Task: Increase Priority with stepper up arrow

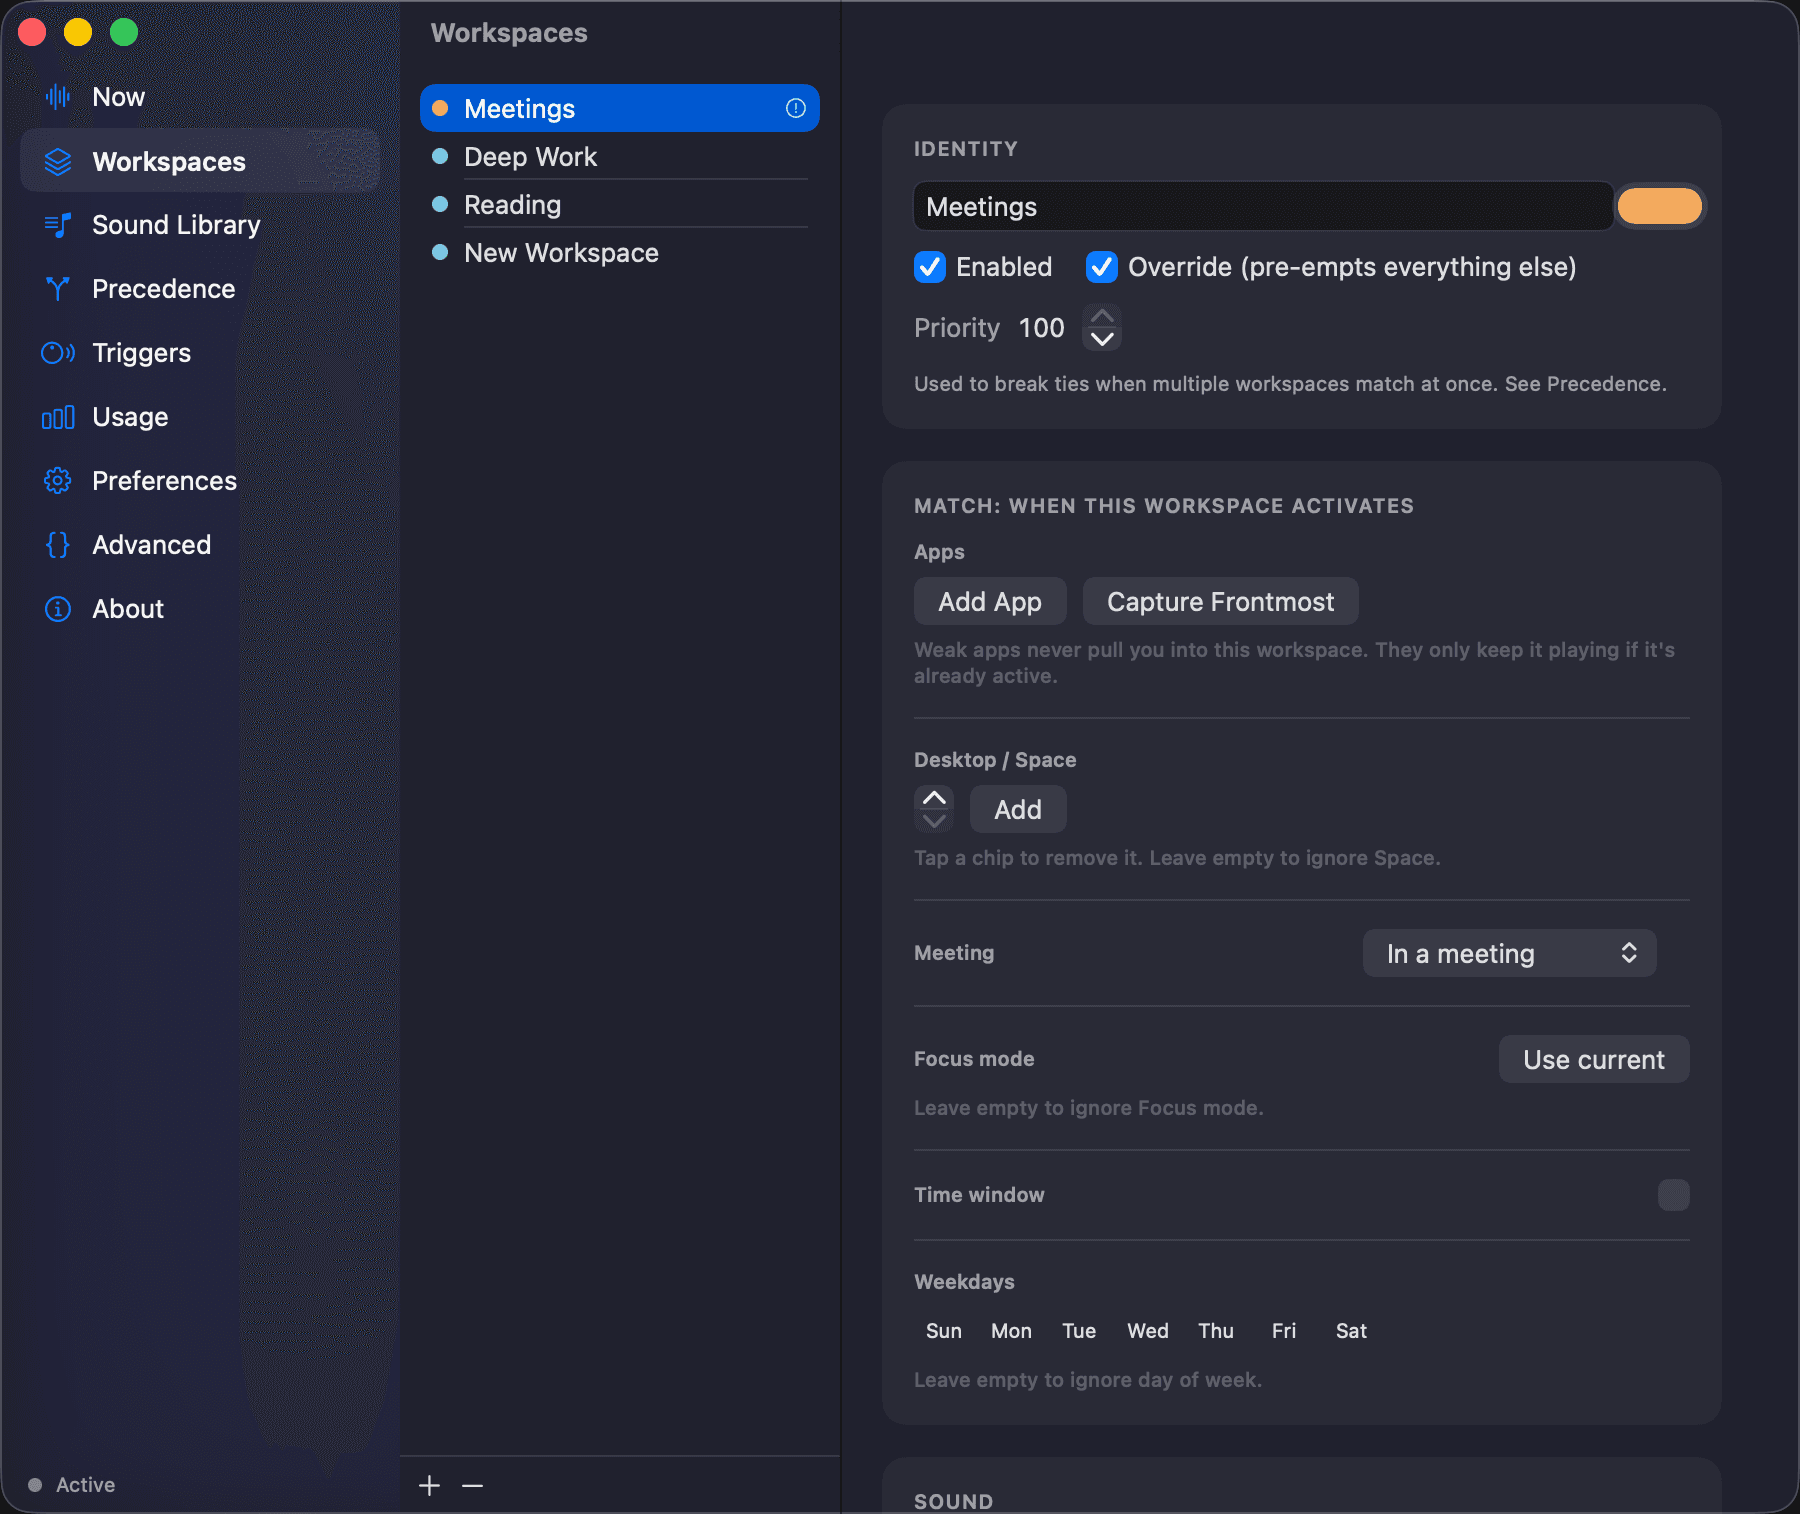Action: click(x=1102, y=316)
